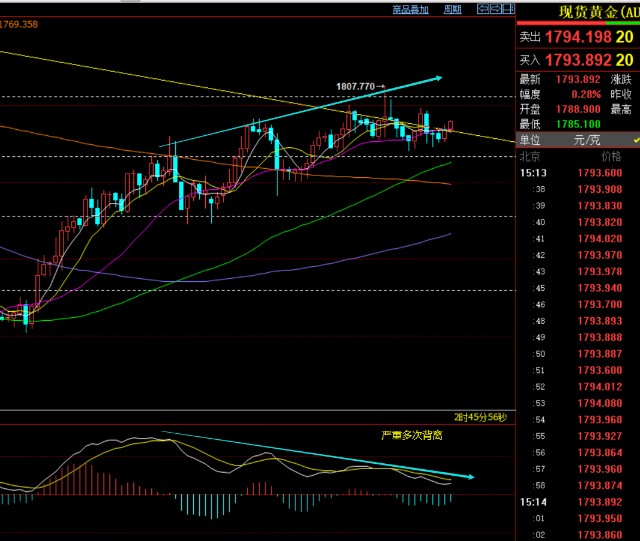Click the 2时45分56秒 countdown timer label
The image size is (640, 541).
pyautogui.click(x=479, y=416)
